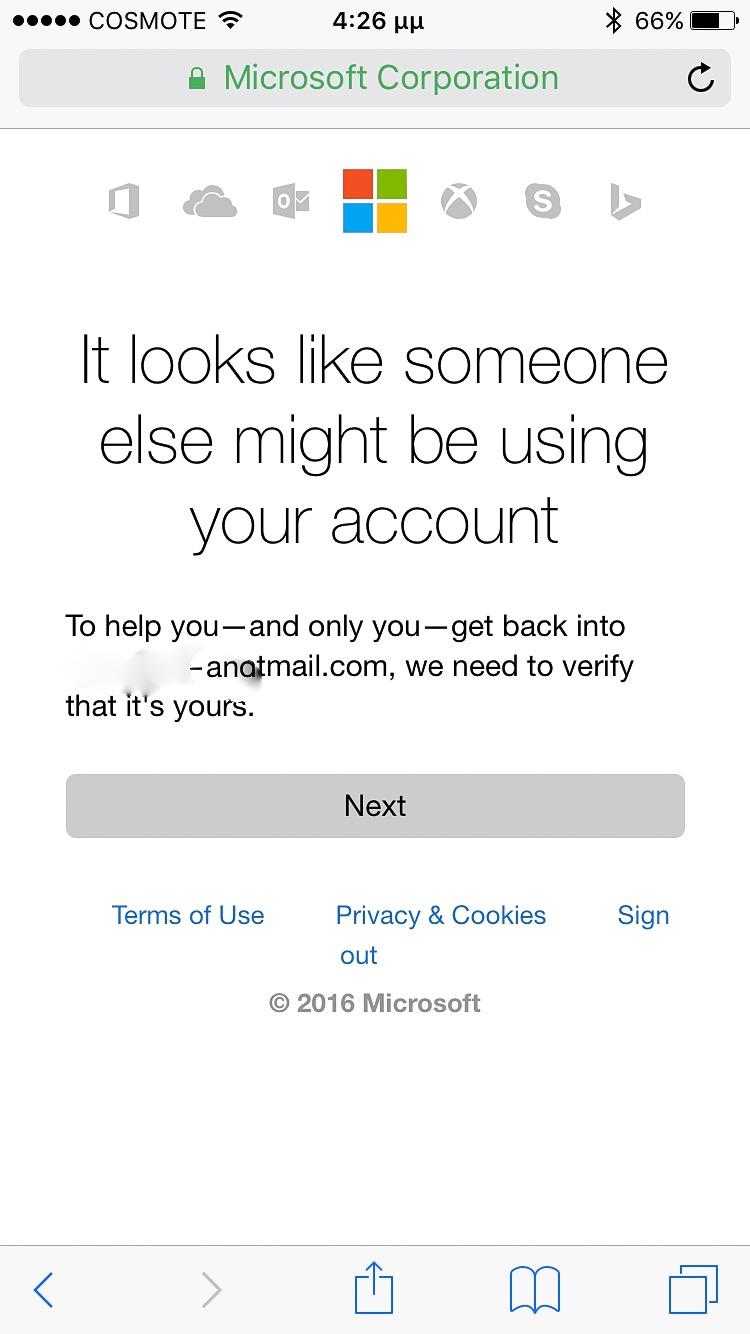The height and width of the screenshot is (1334, 750).
Task: Tap the Skype icon
Action: point(542,202)
